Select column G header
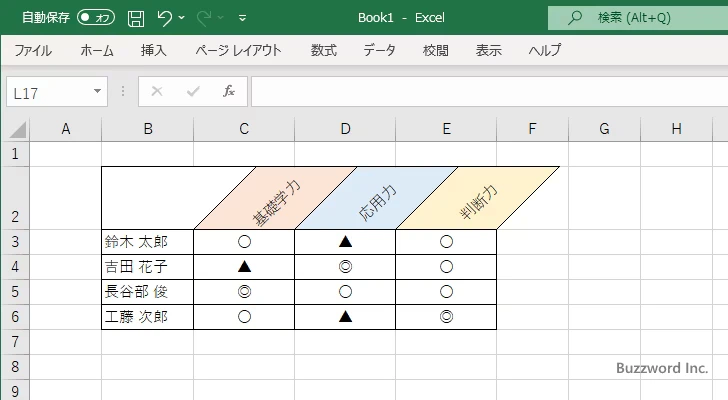Viewport: 728px width, 400px height. 604,129
